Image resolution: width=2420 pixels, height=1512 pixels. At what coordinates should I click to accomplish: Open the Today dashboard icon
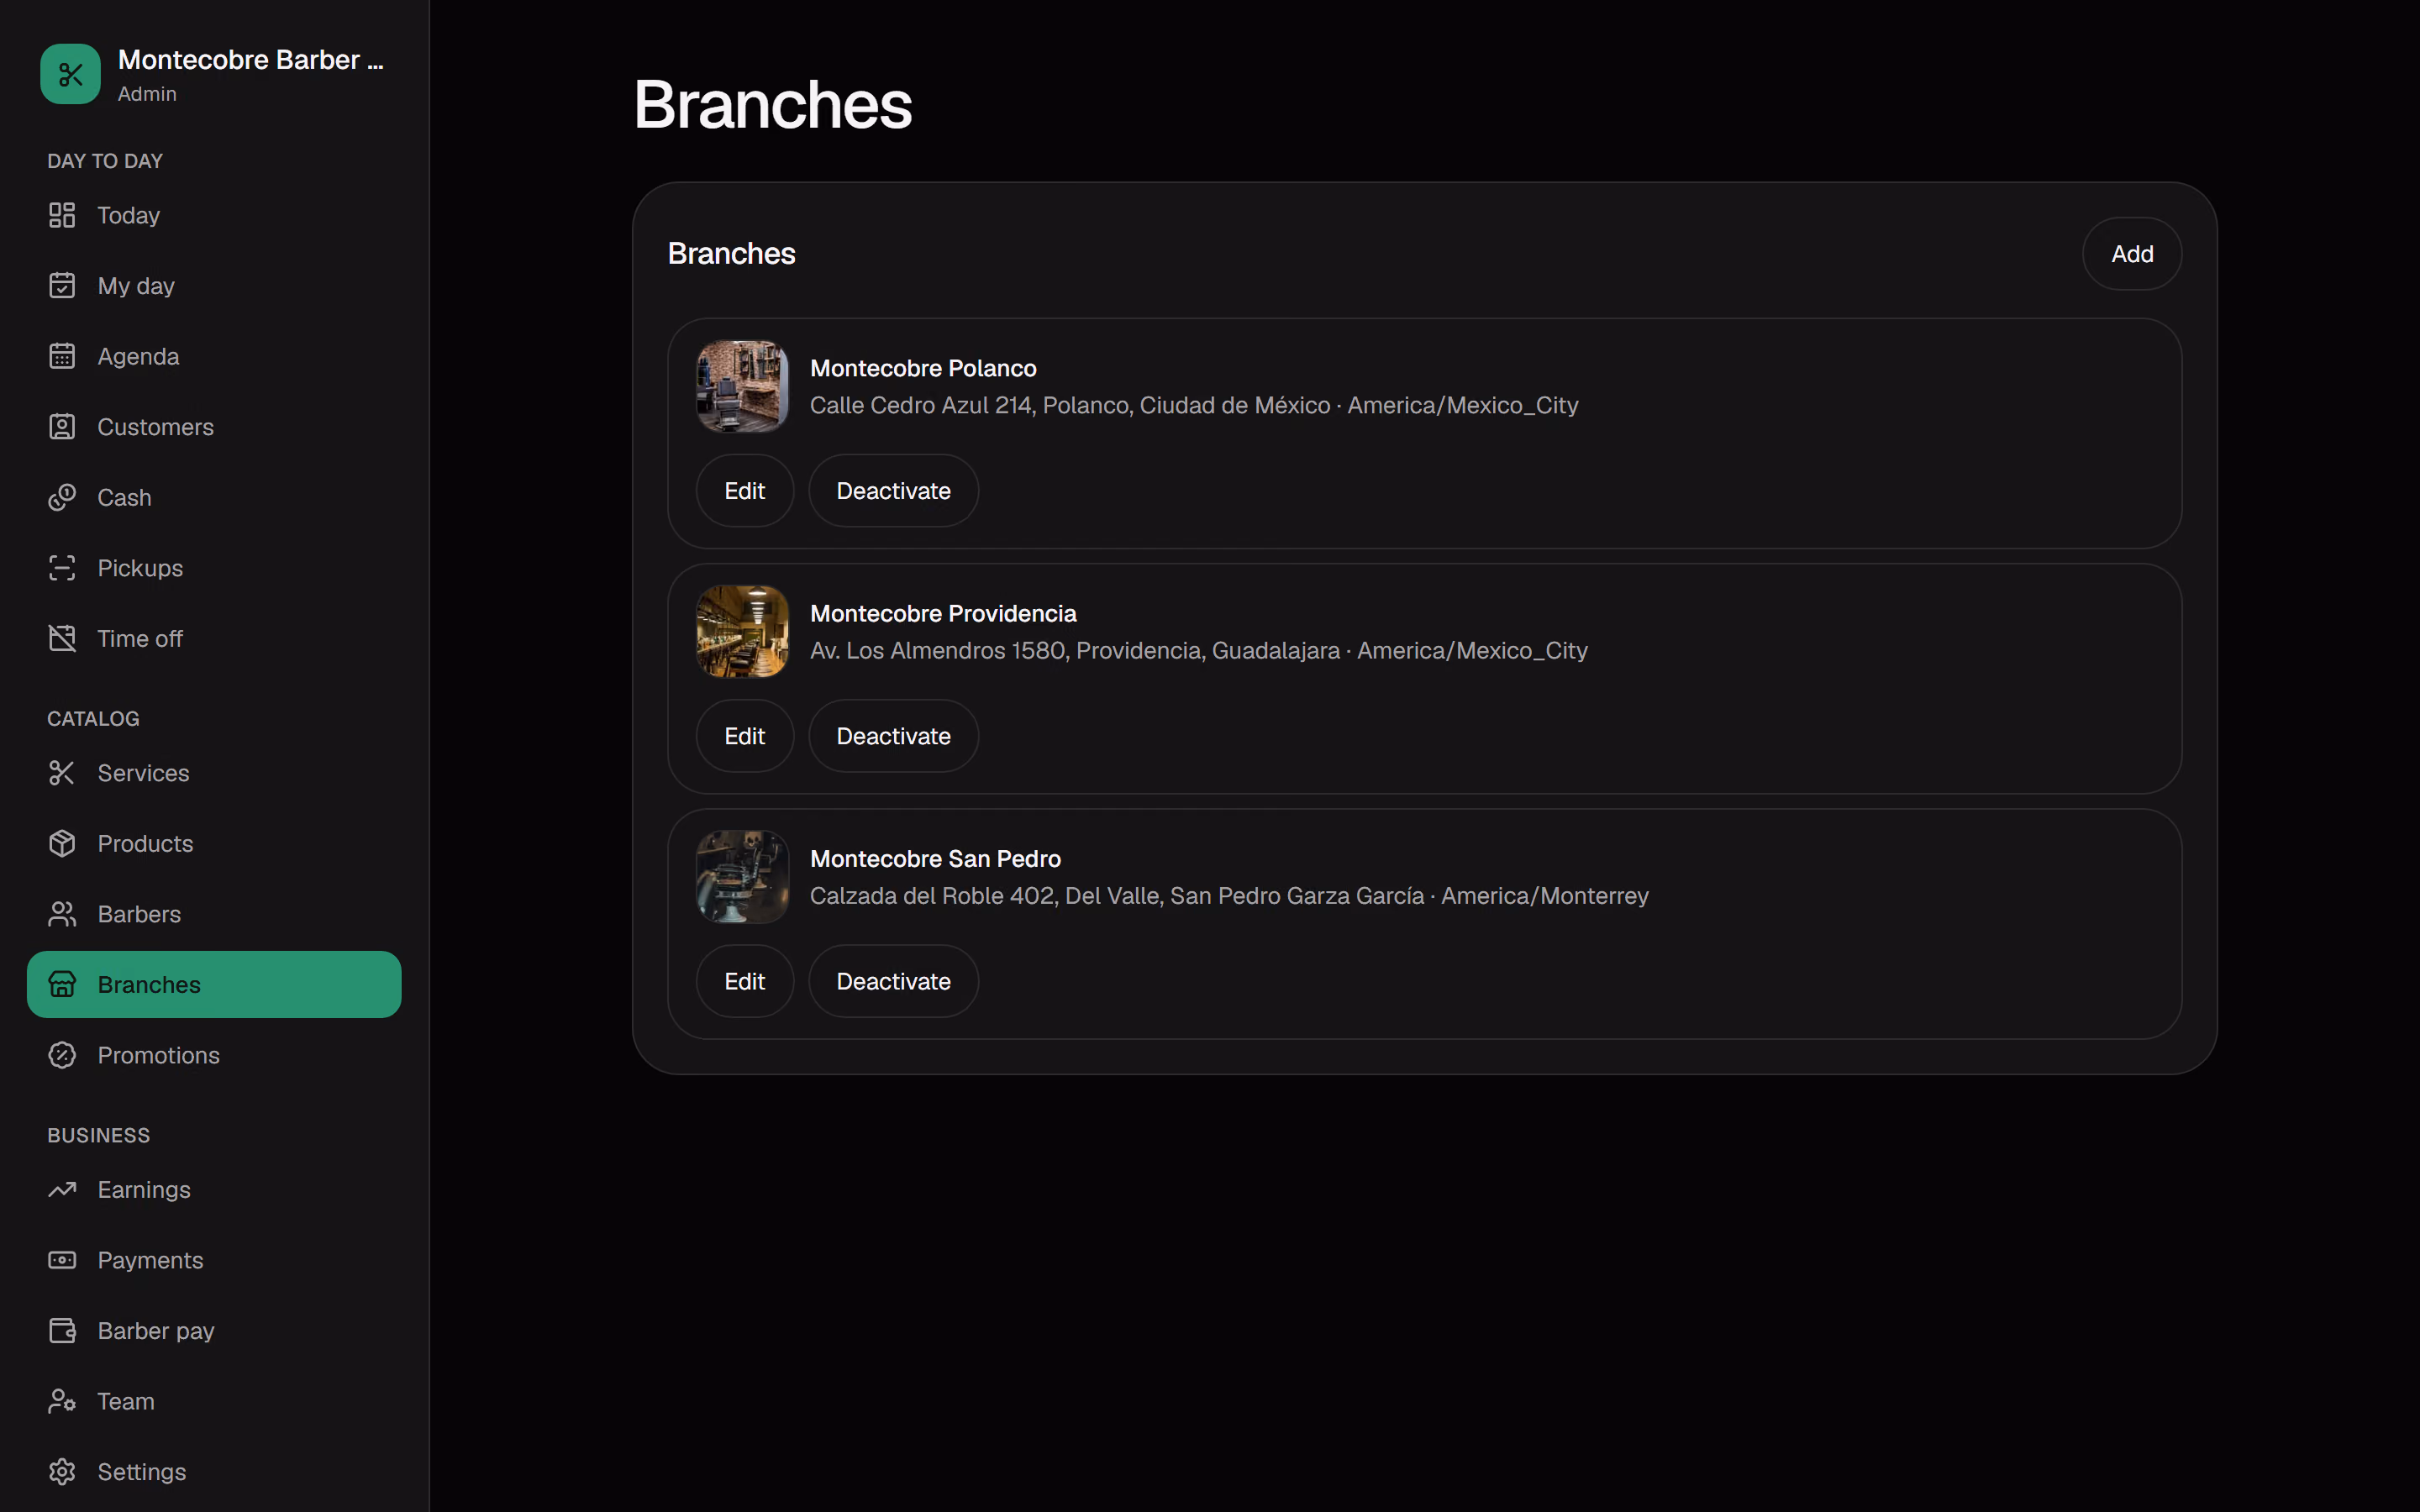tap(62, 215)
